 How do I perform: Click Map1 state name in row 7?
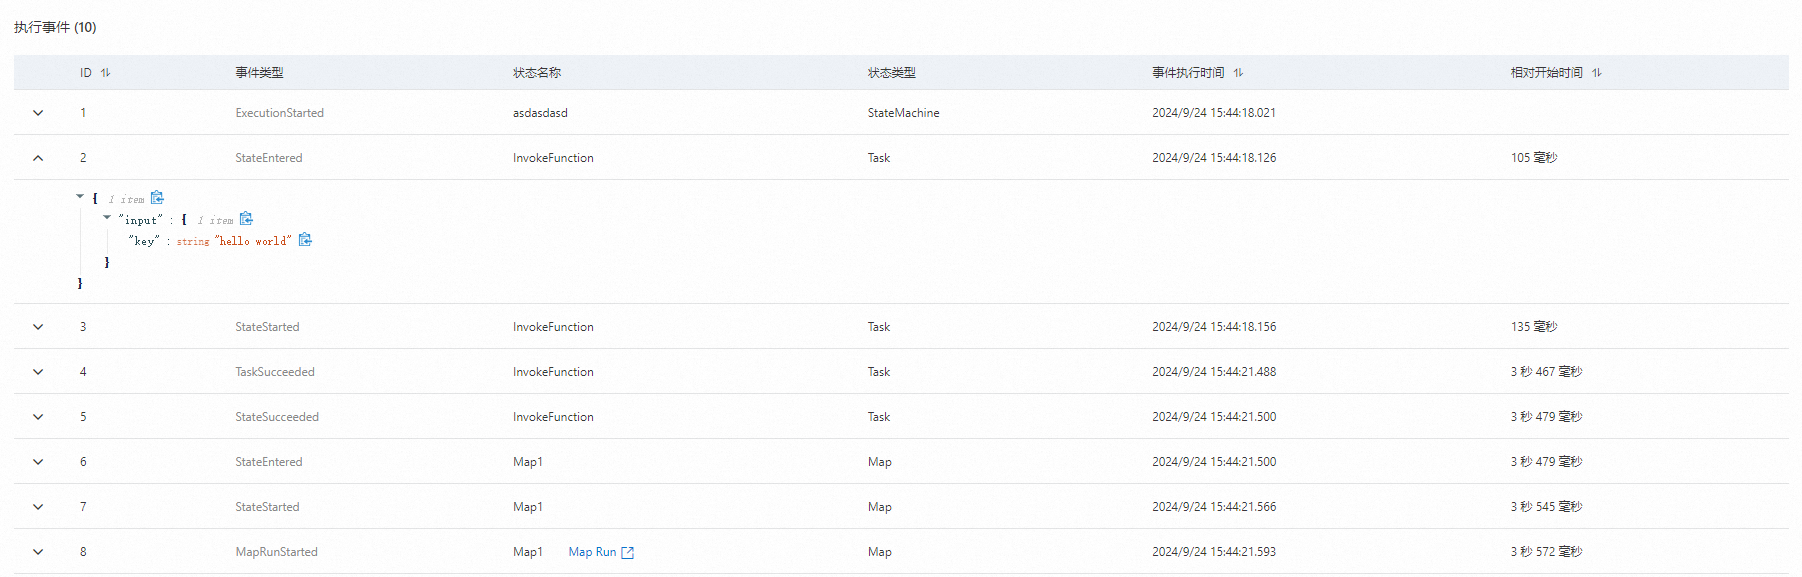528,507
